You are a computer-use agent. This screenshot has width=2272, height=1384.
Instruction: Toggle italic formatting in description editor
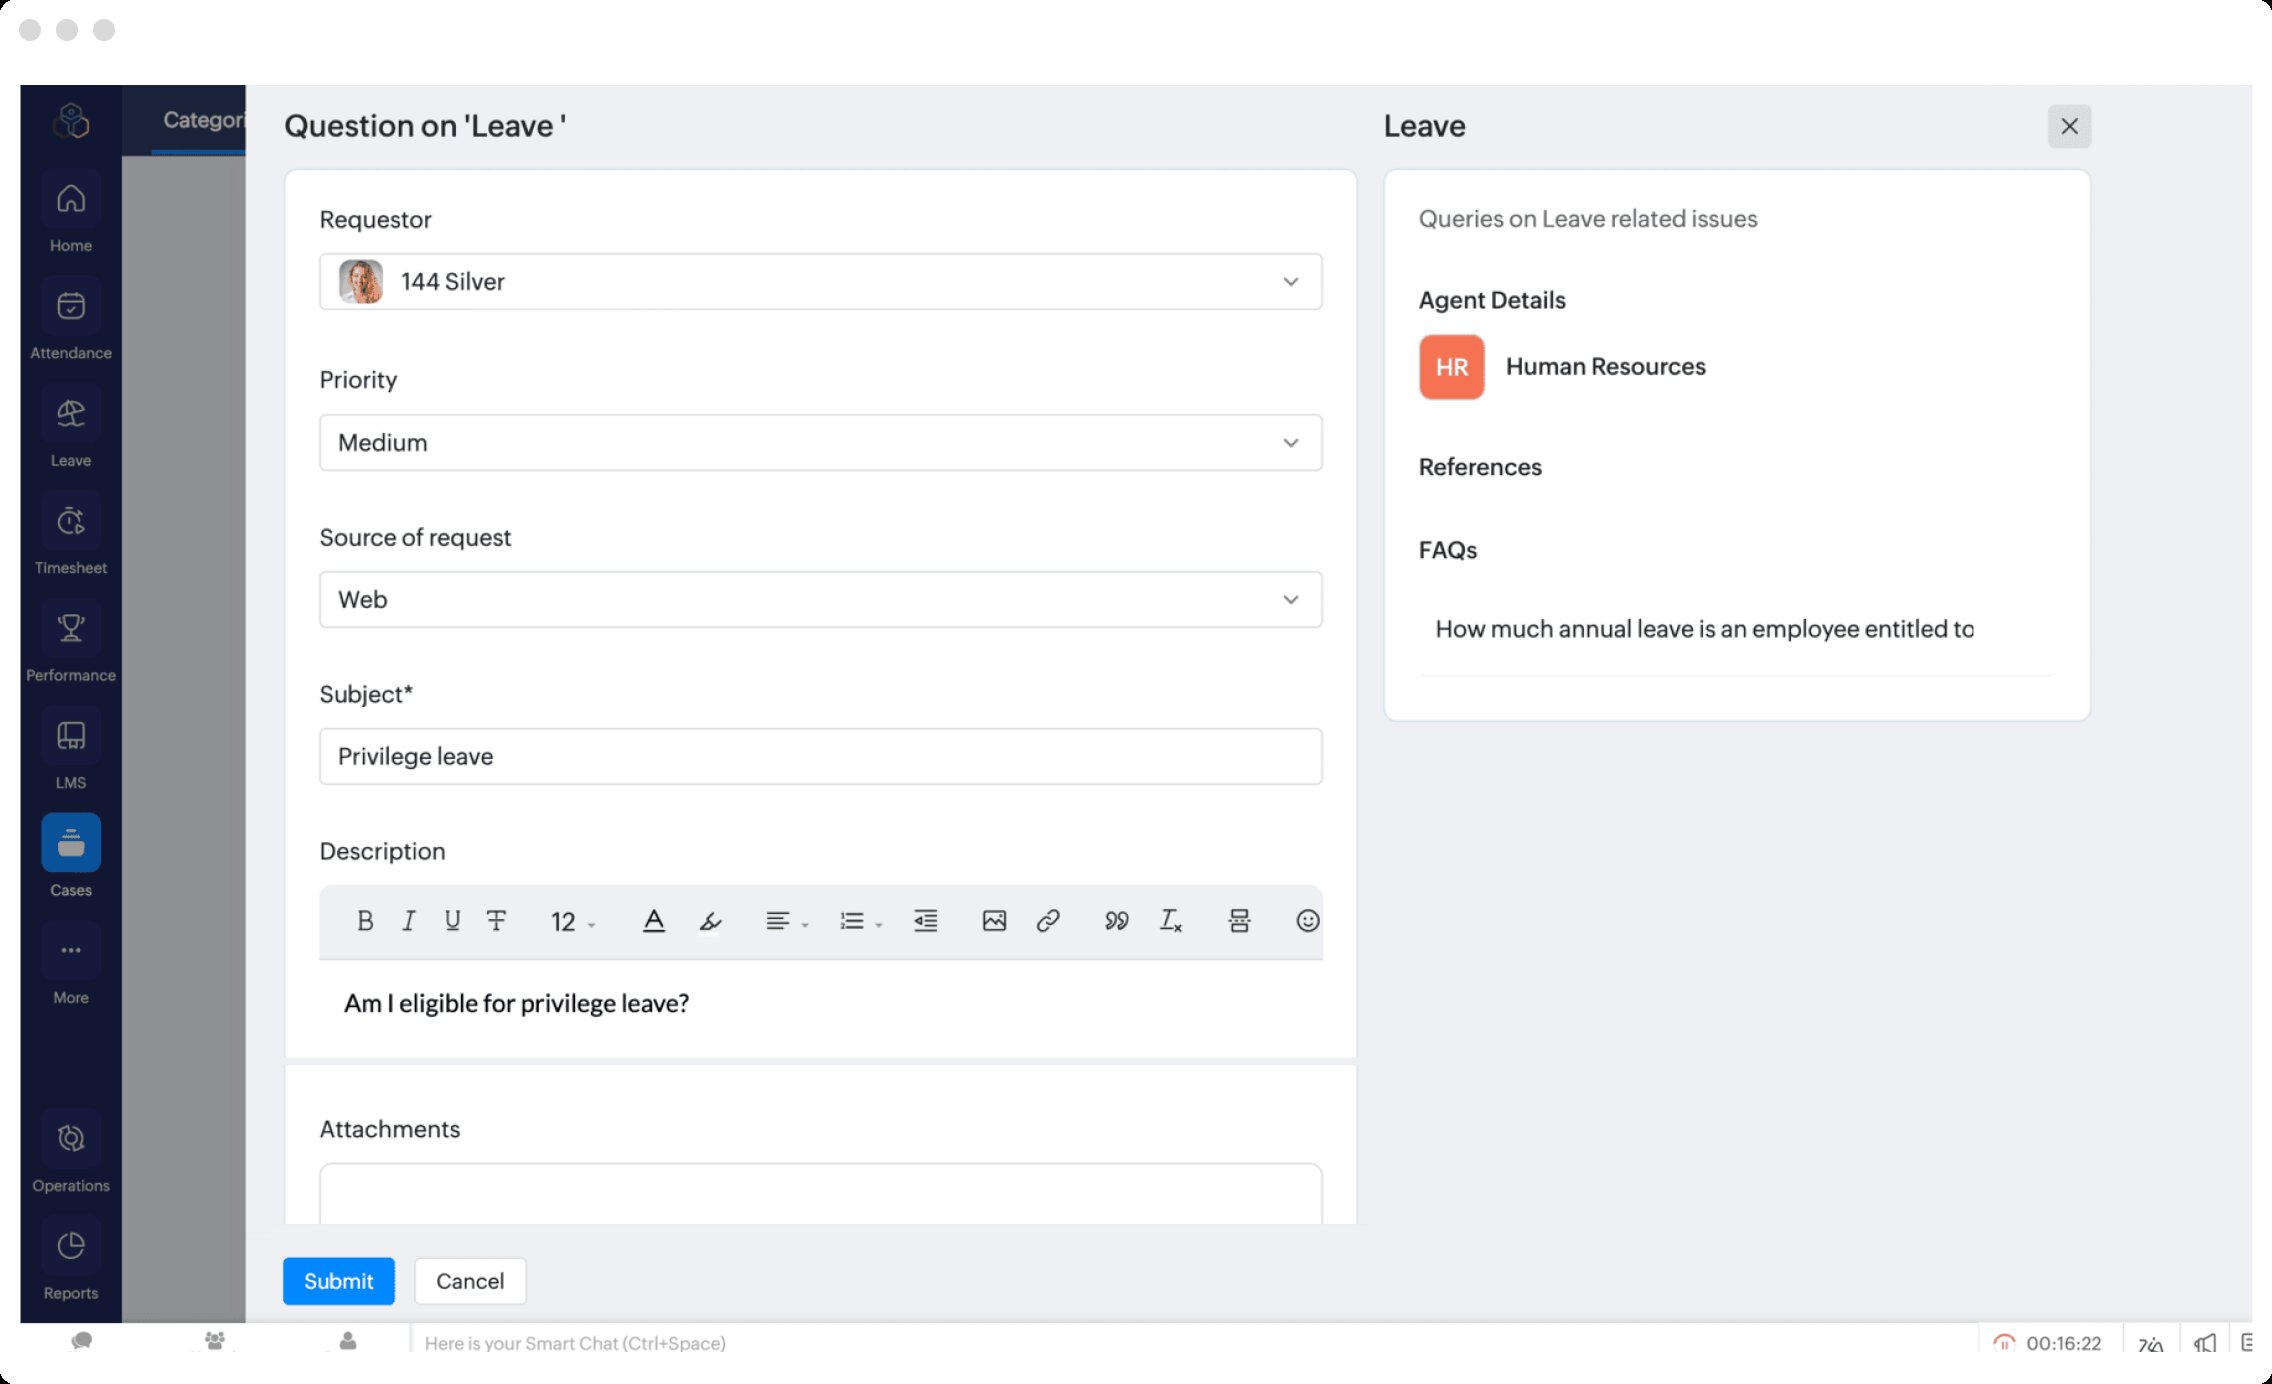pos(408,921)
